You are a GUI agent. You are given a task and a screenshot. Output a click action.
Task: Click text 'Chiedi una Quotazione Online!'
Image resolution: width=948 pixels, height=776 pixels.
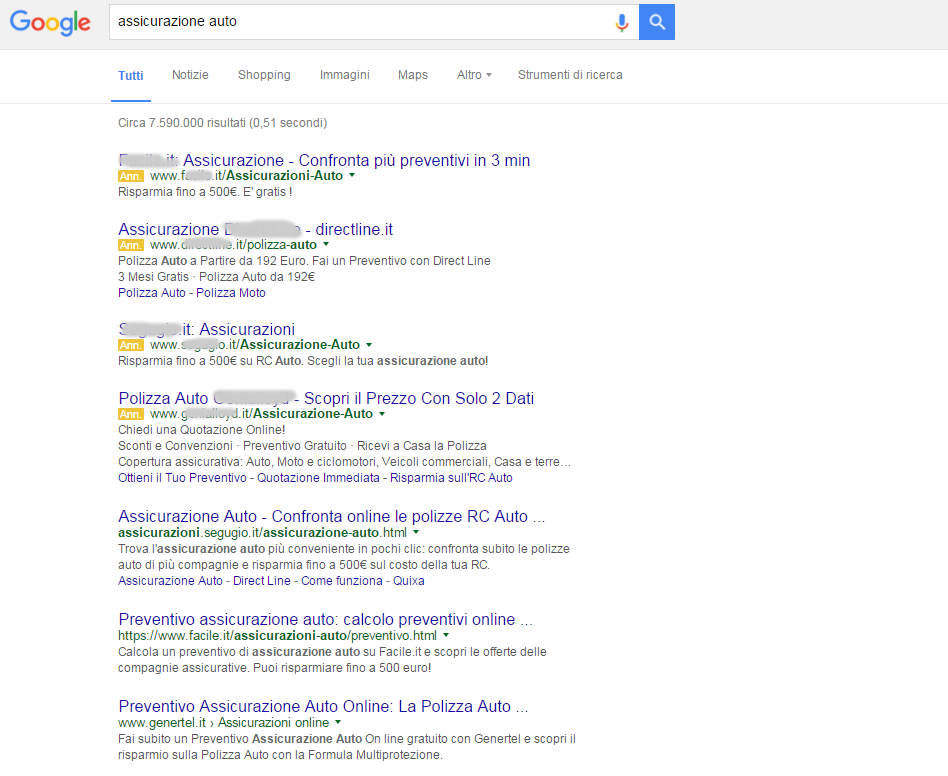(x=201, y=430)
